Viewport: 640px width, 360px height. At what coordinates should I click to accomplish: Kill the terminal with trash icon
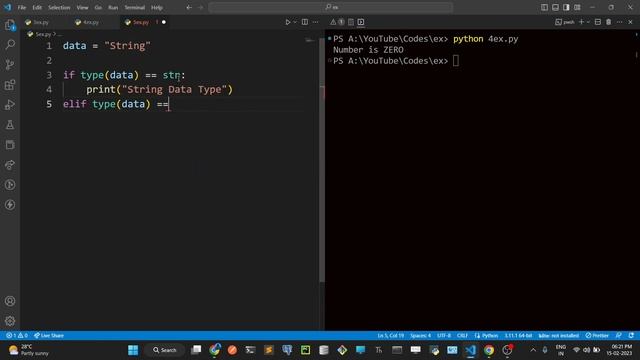coord(609,22)
